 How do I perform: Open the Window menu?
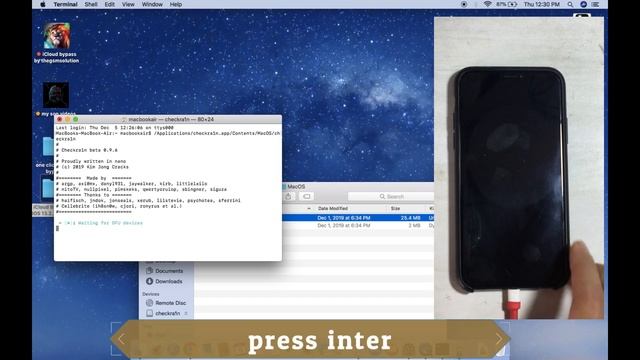click(x=152, y=4)
